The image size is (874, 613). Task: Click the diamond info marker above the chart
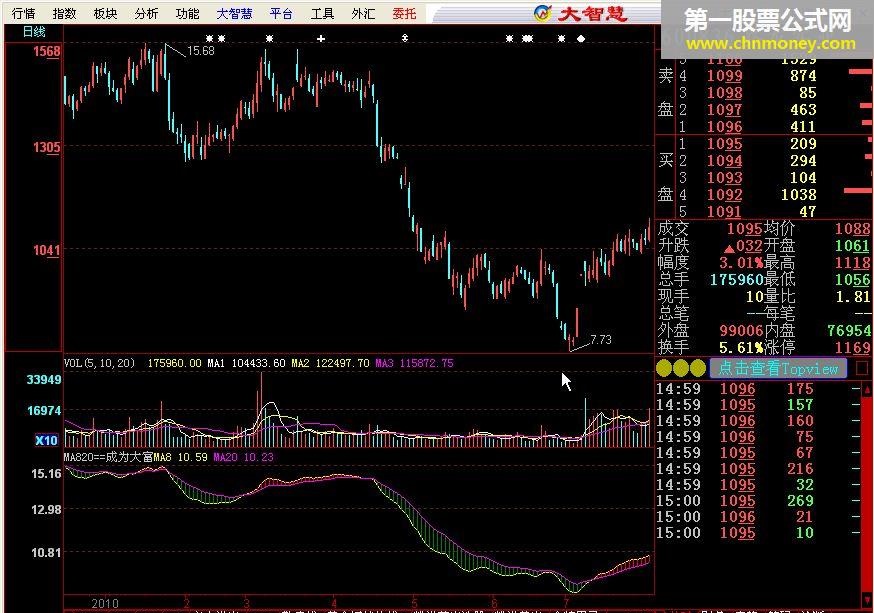[x=581, y=38]
